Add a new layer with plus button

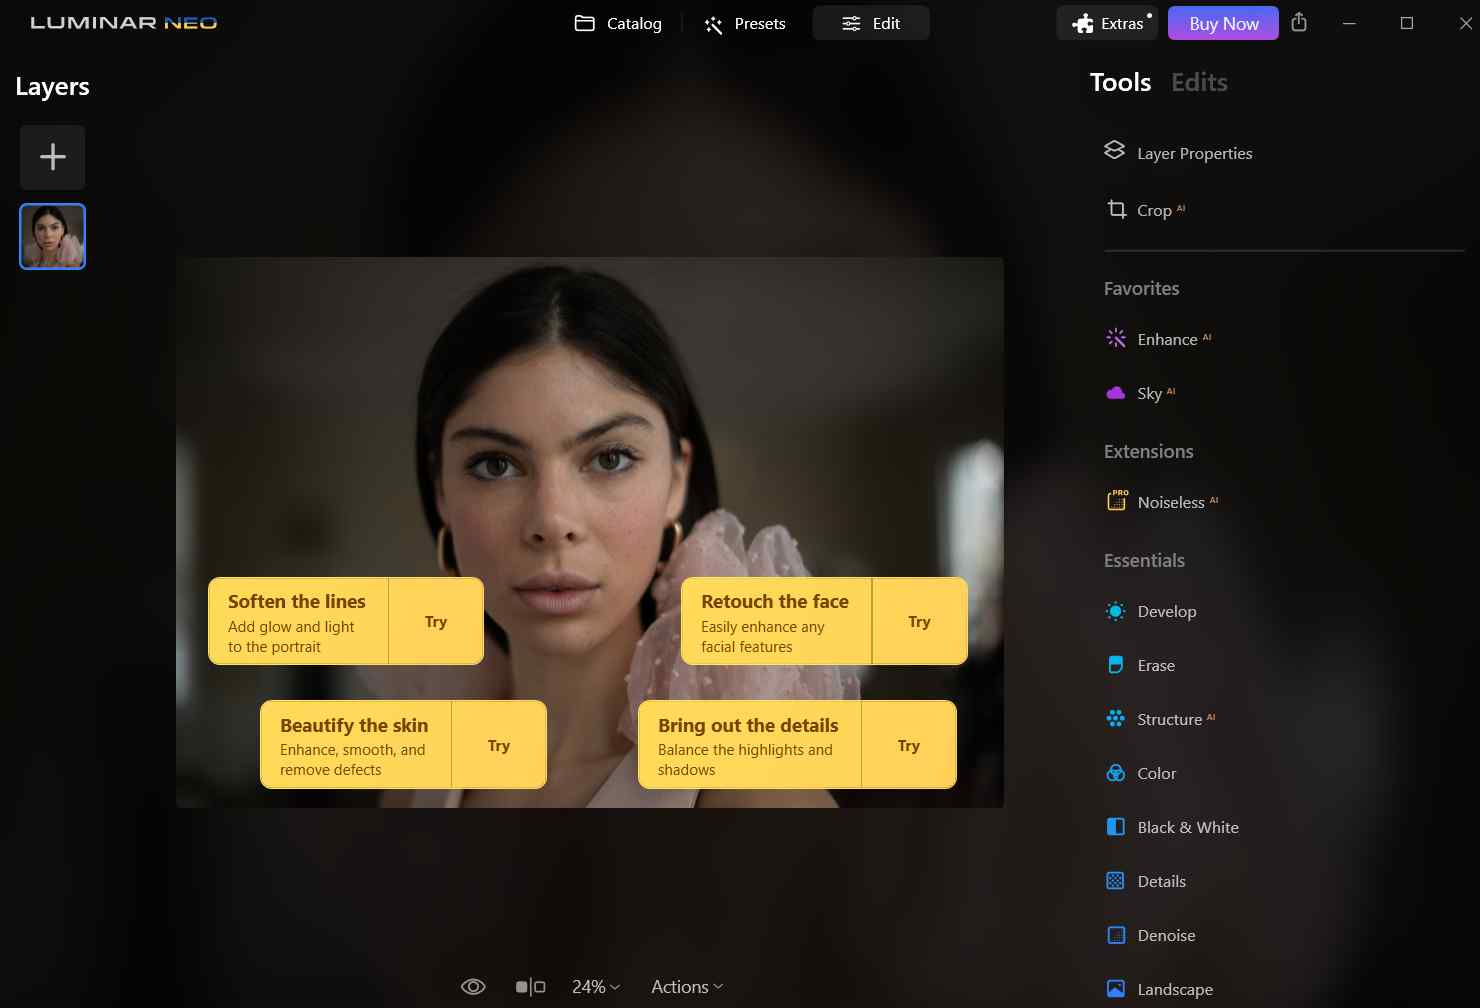(x=53, y=157)
